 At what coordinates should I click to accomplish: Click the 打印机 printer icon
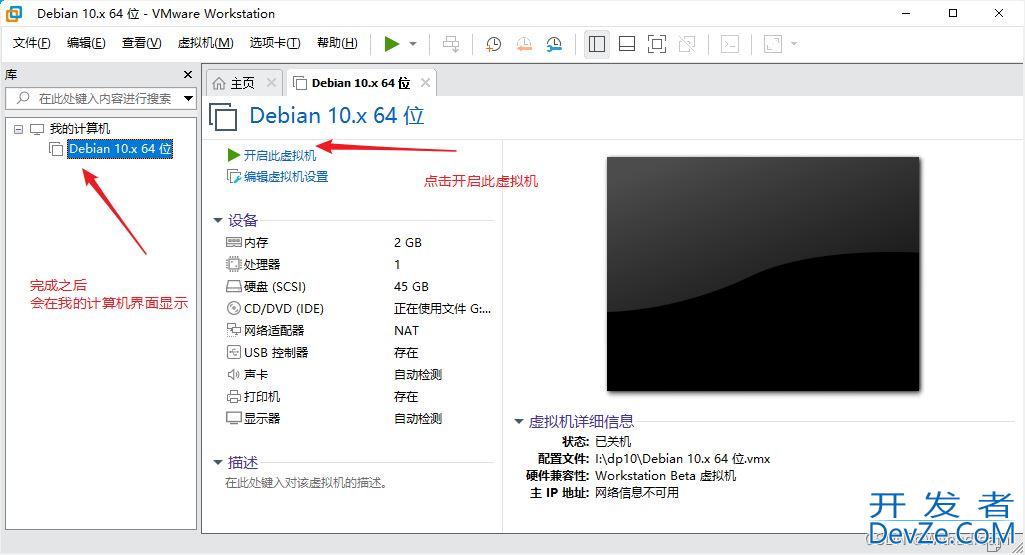point(233,396)
